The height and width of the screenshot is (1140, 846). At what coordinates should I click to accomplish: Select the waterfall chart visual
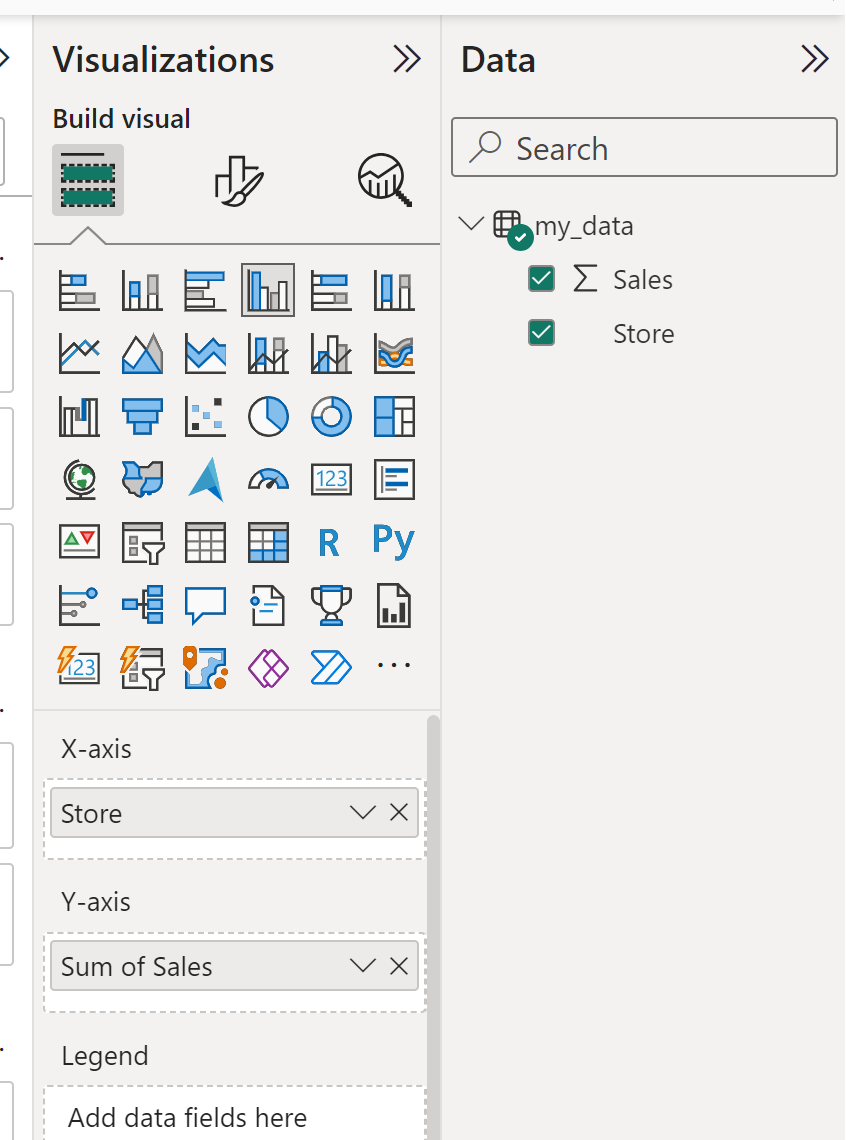pos(79,417)
